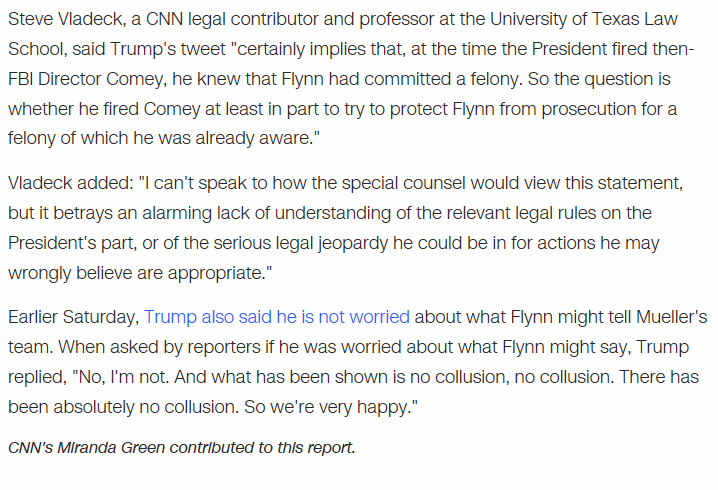Image resolution: width=718 pixels, height=490 pixels.
Task: Click the sentence 'So we're very happy.'
Action: point(328,407)
